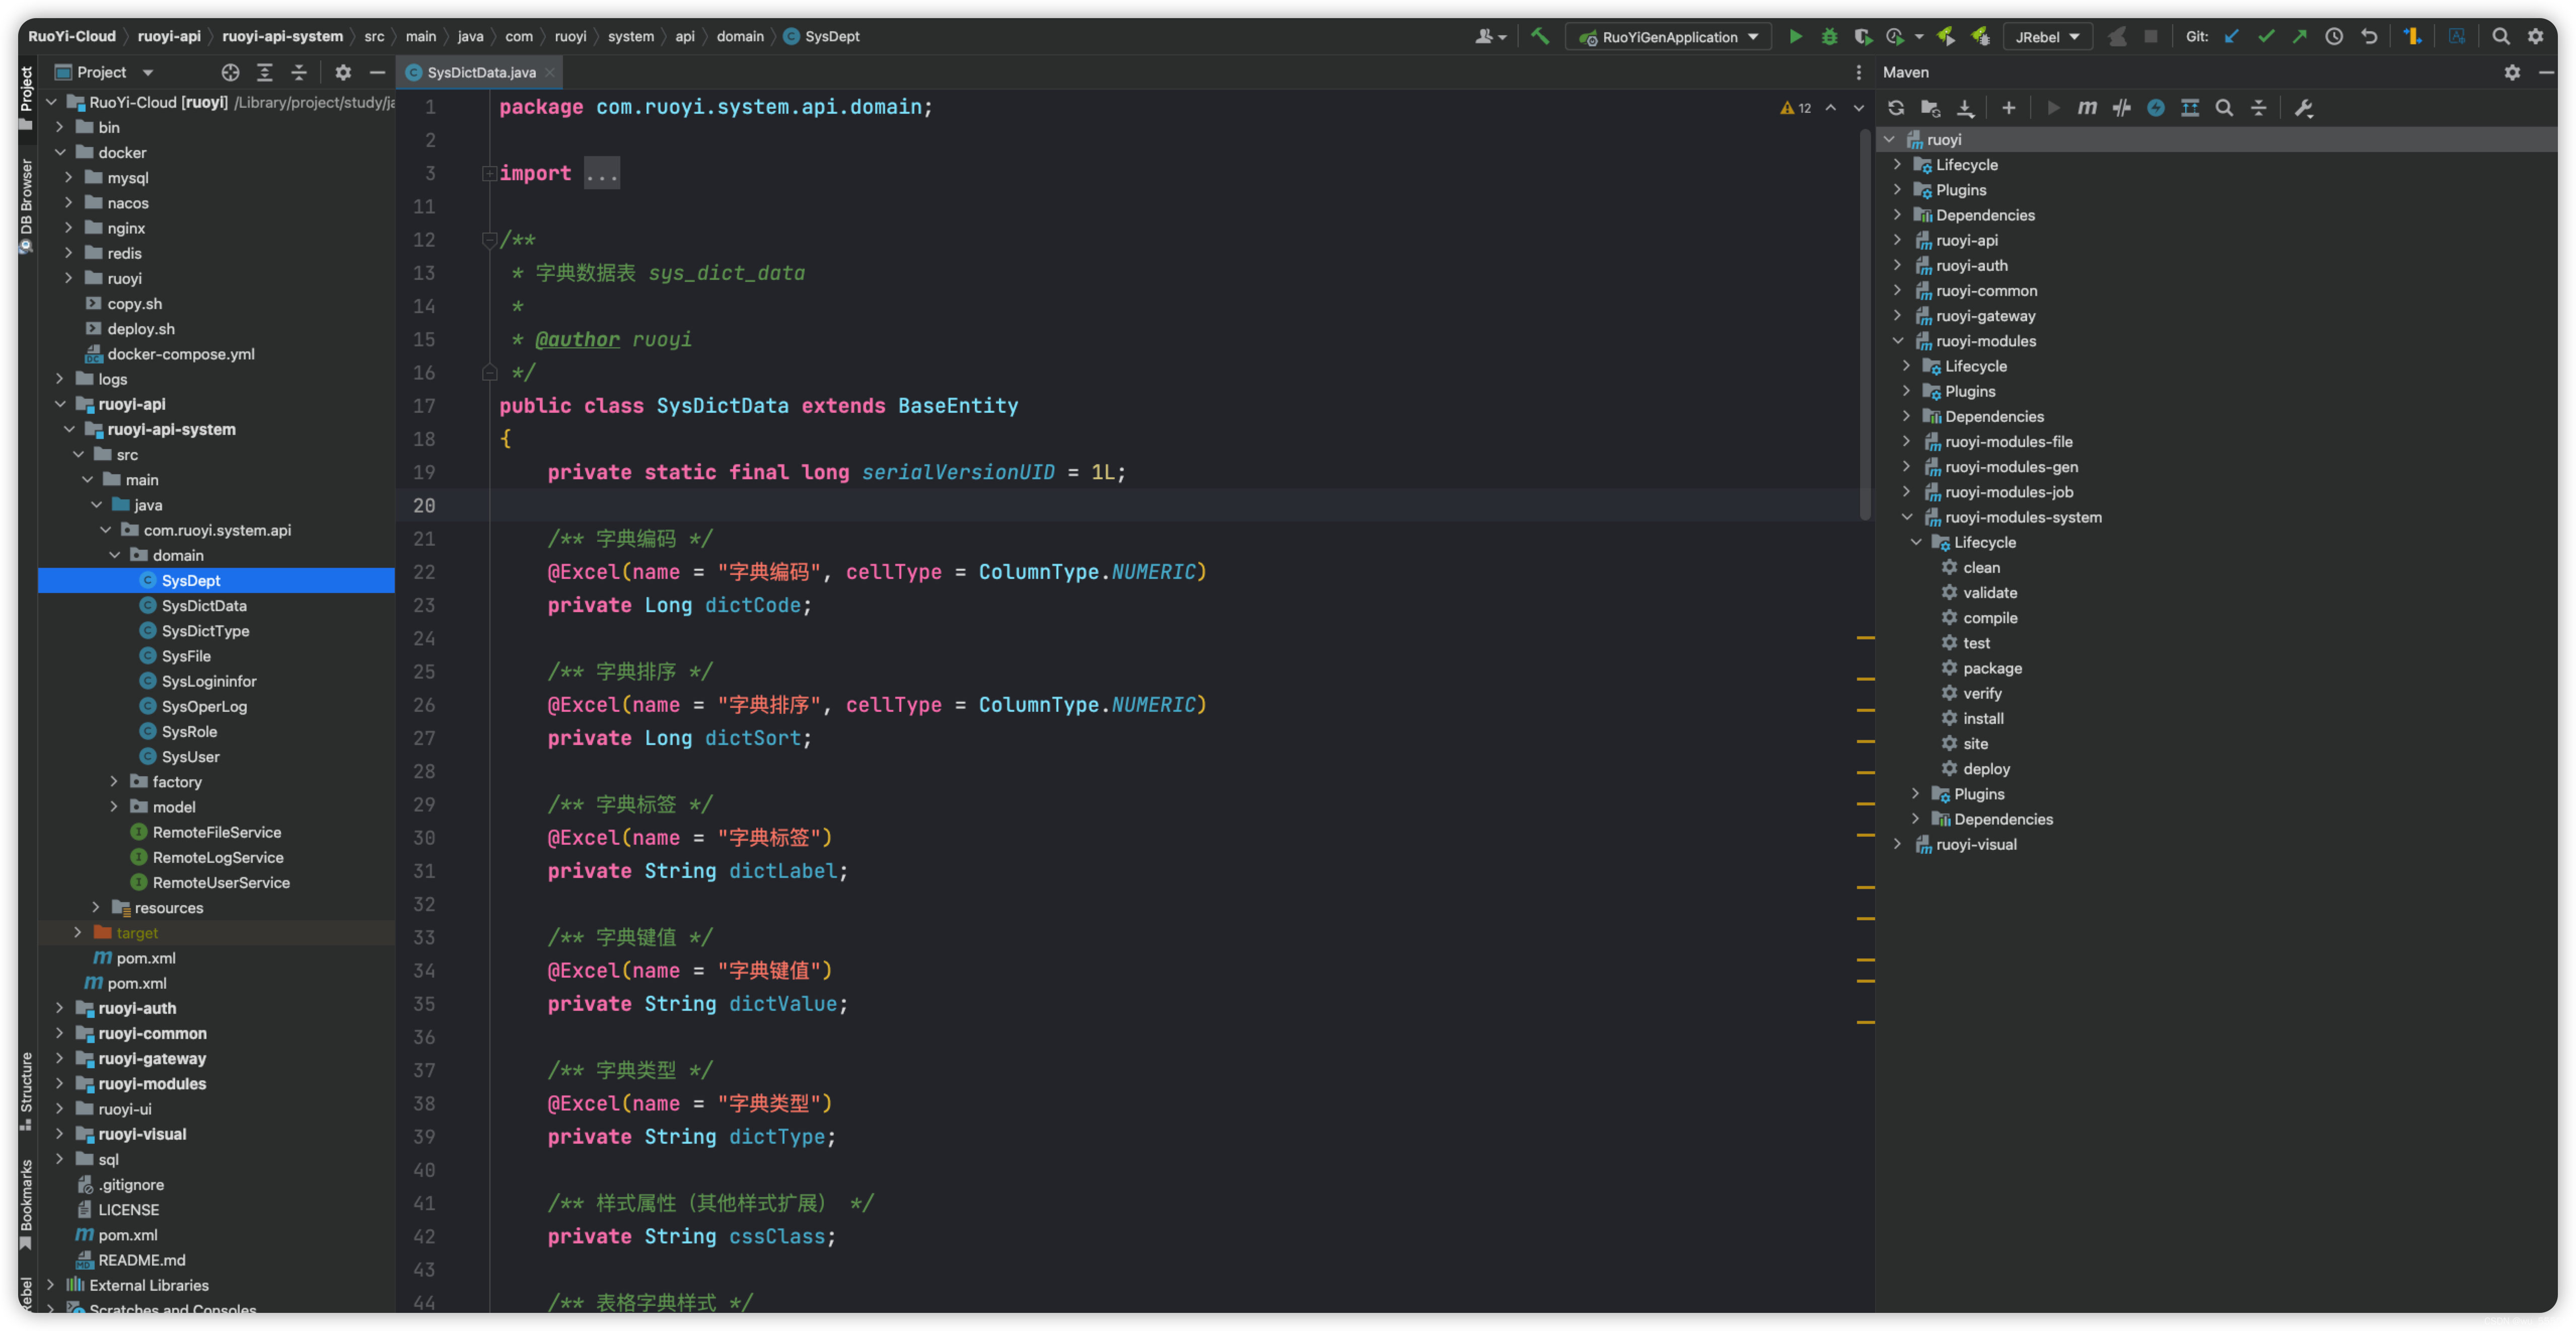2576x1331 pixels.
Task: Select the Maven package goal
Action: pyautogui.click(x=1991, y=668)
